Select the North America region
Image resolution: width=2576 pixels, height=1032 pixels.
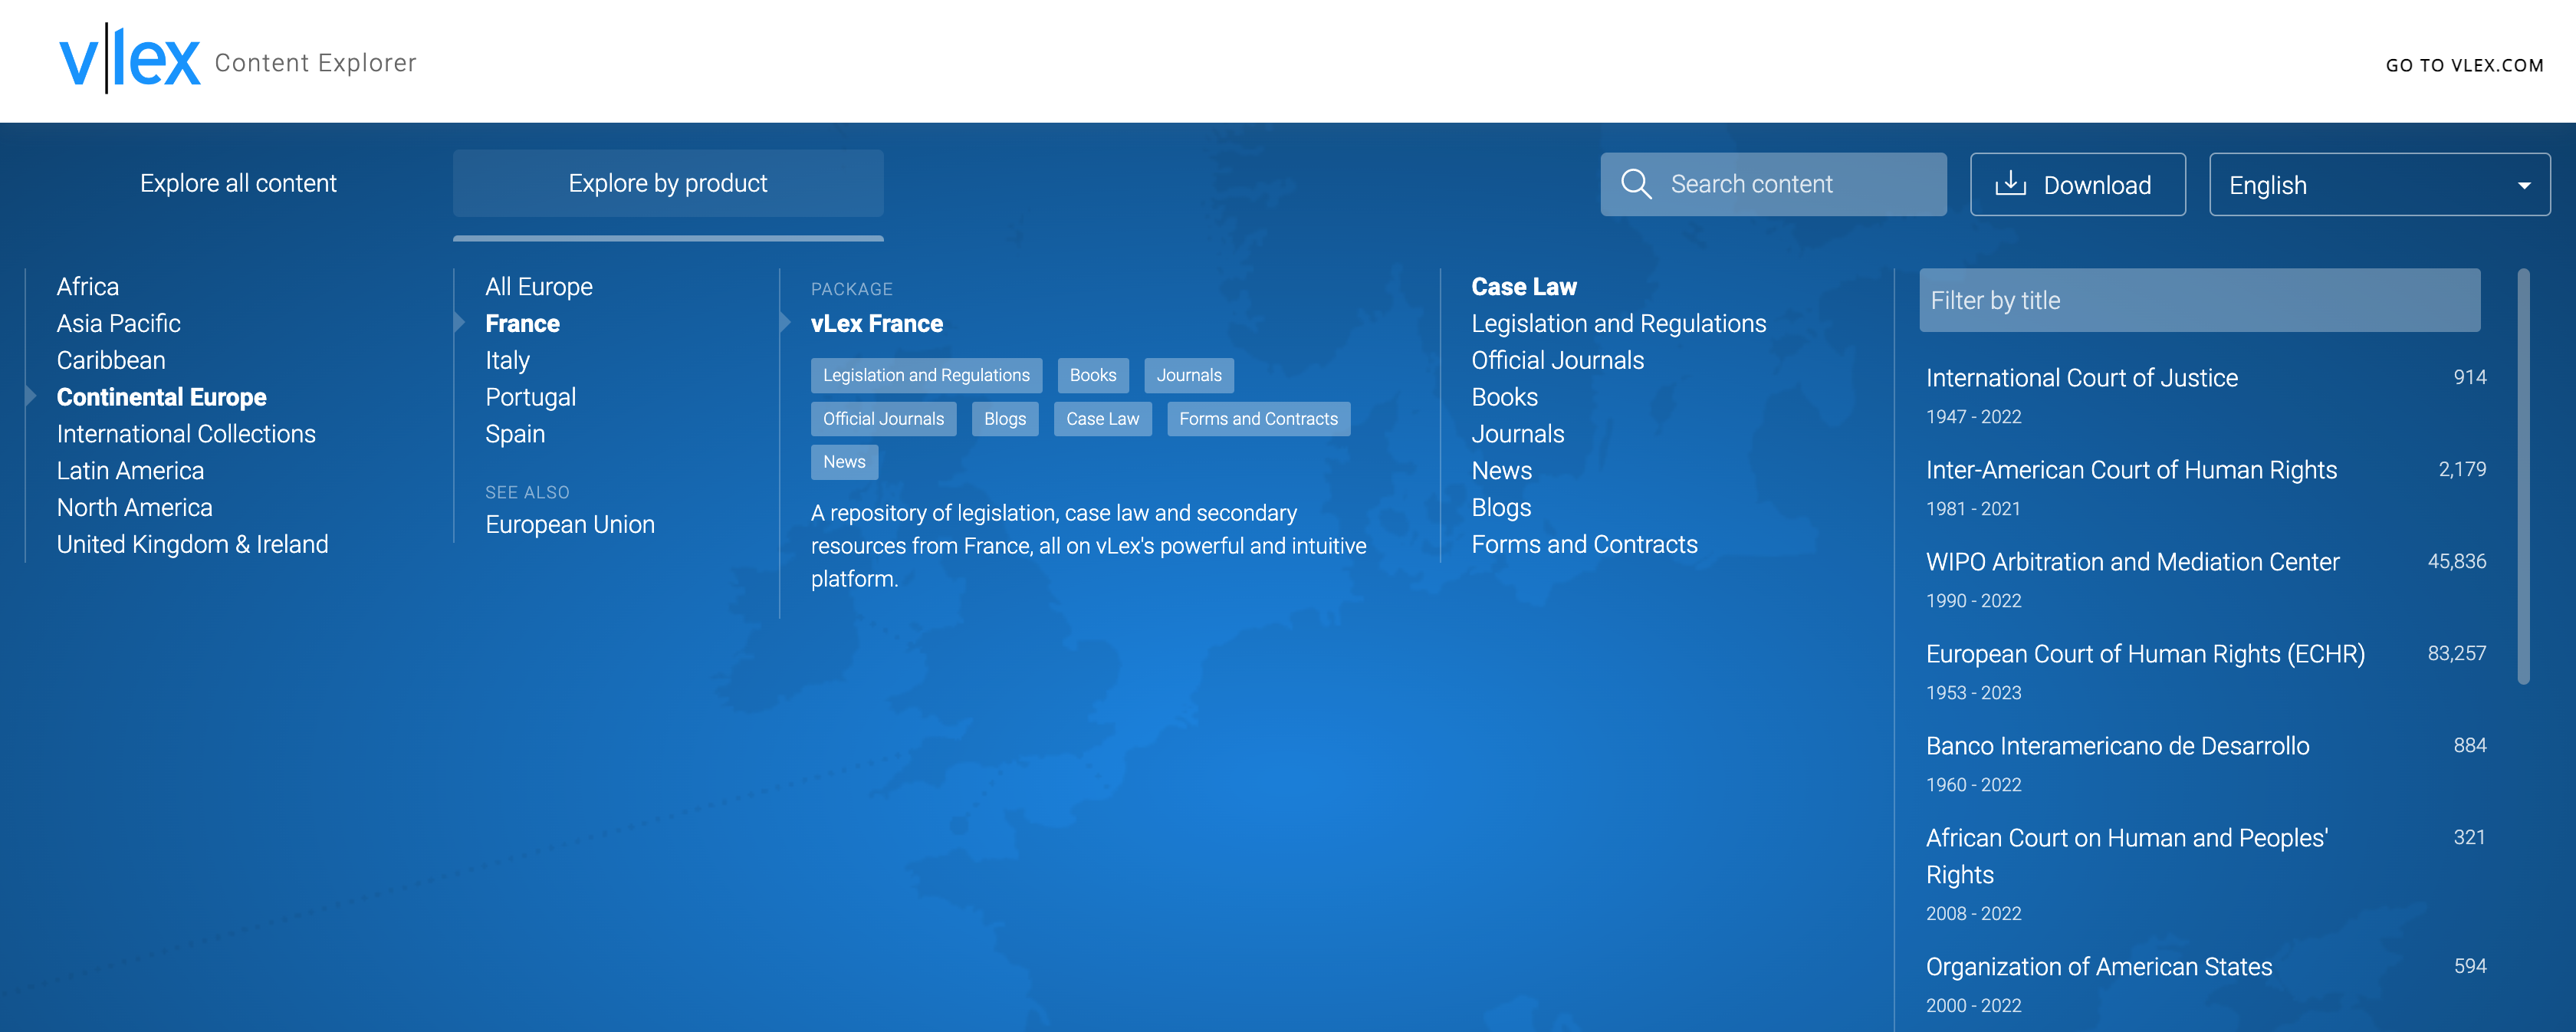[x=135, y=507]
